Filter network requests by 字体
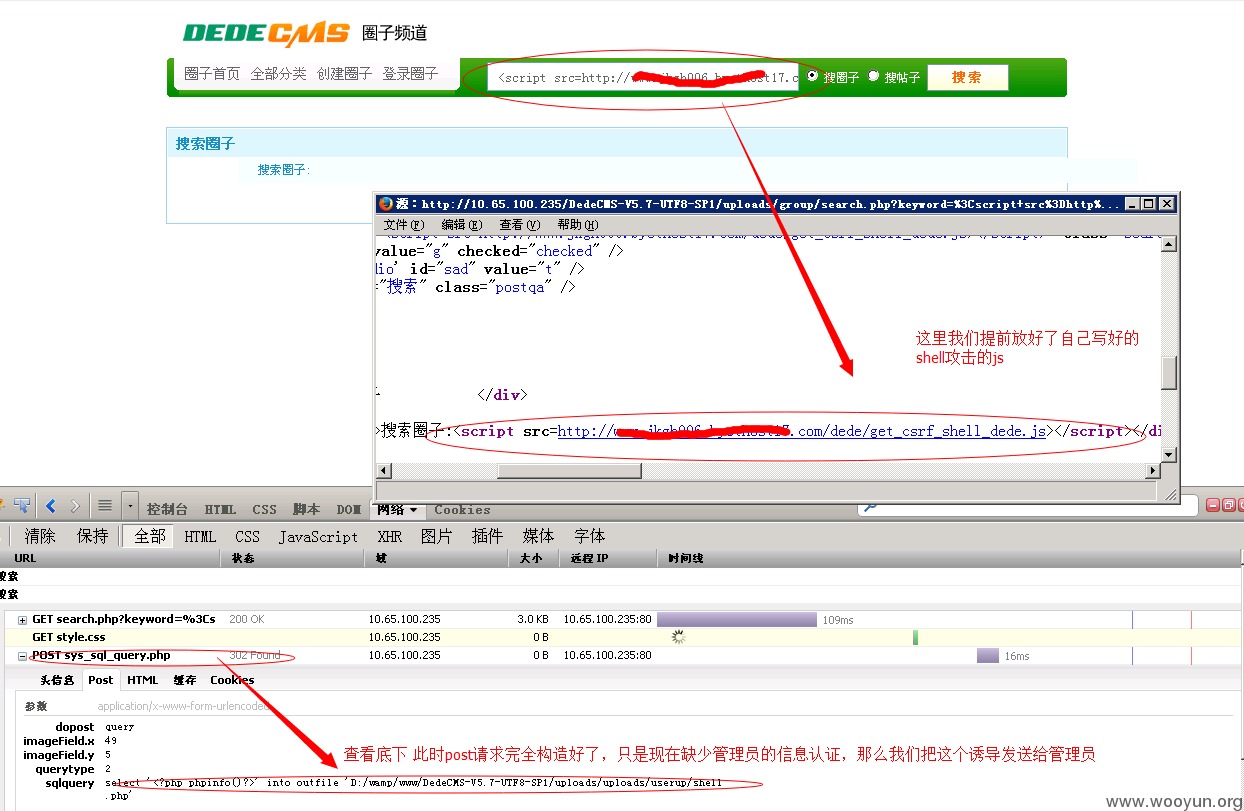 (590, 536)
